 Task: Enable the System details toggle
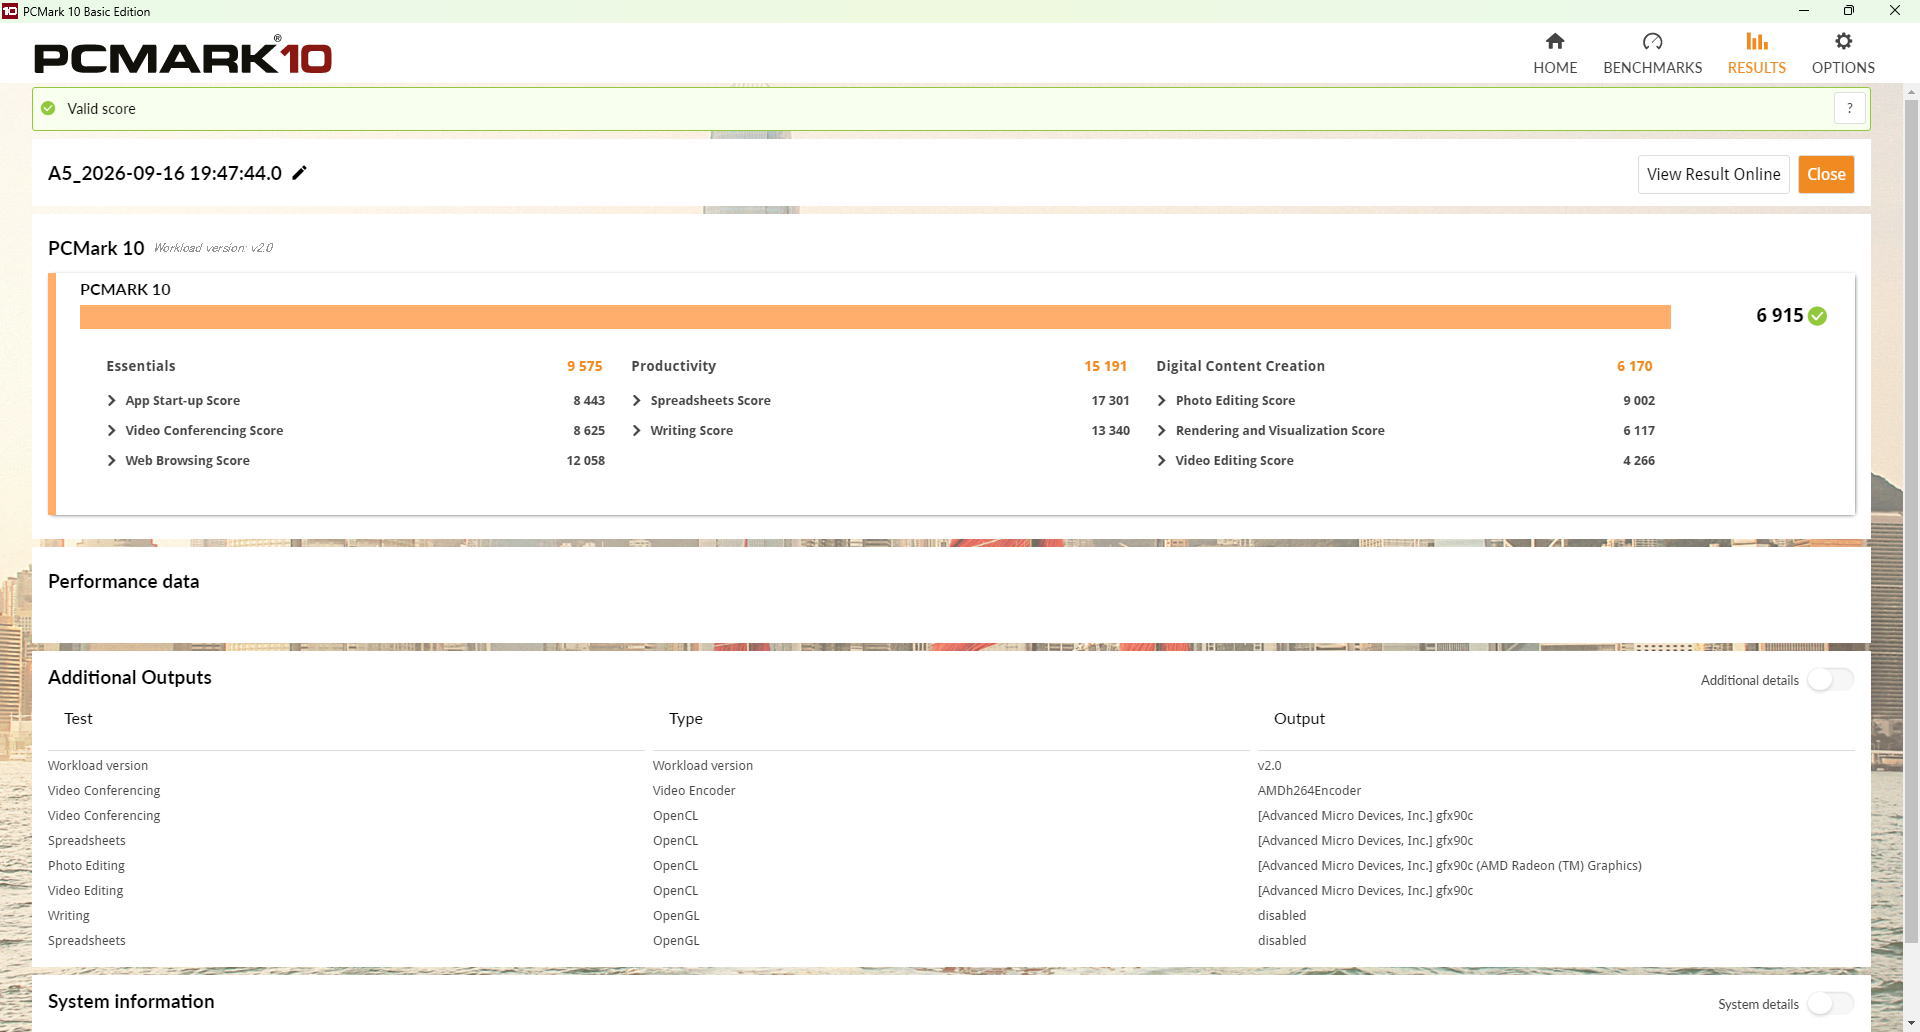[x=1830, y=1004]
